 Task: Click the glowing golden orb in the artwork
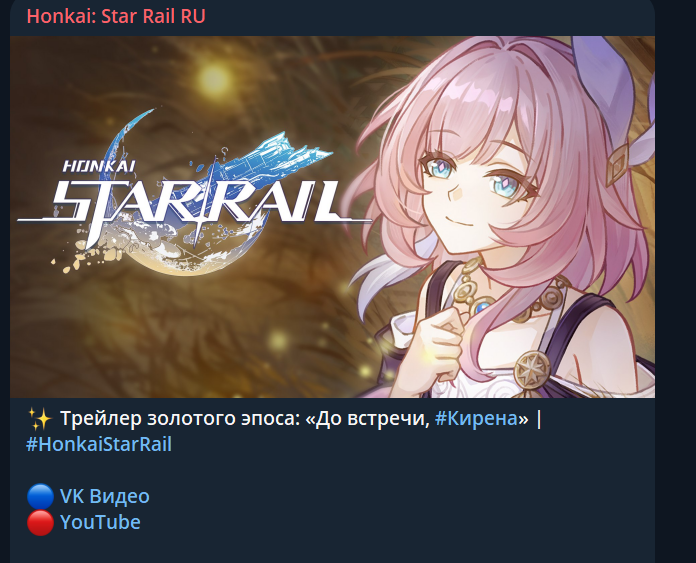coord(214,78)
